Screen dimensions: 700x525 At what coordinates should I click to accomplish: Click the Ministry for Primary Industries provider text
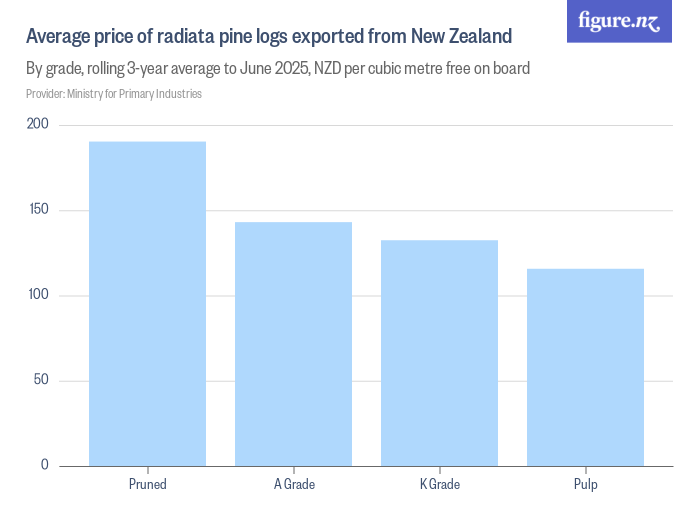click(x=114, y=94)
